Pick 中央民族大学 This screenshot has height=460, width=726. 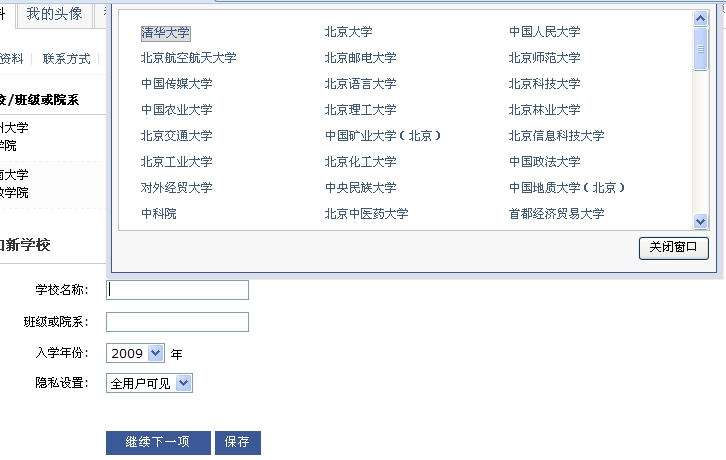[360, 188]
